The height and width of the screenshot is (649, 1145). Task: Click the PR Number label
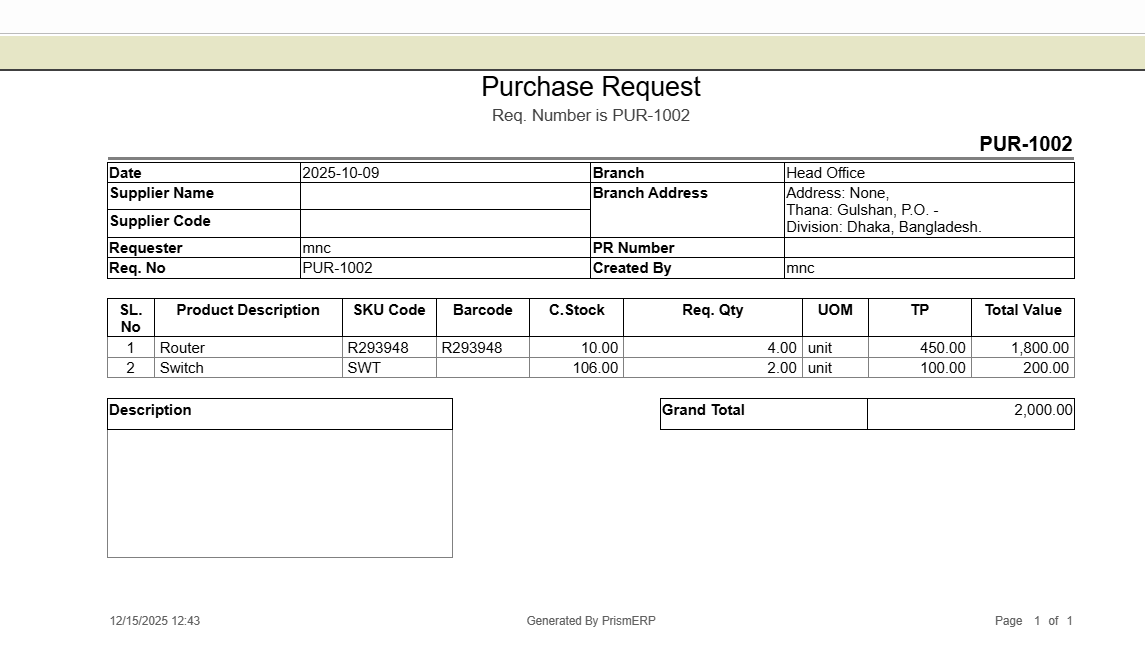pyautogui.click(x=633, y=247)
